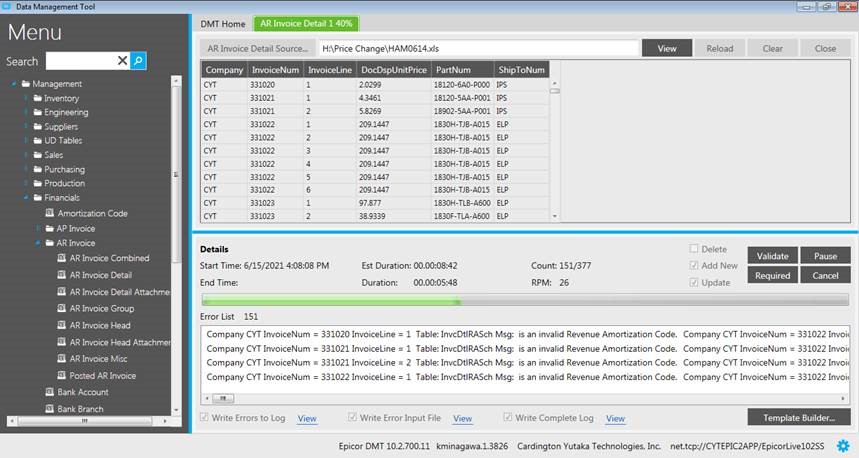Collapse the Financials tree node

[26, 198]
